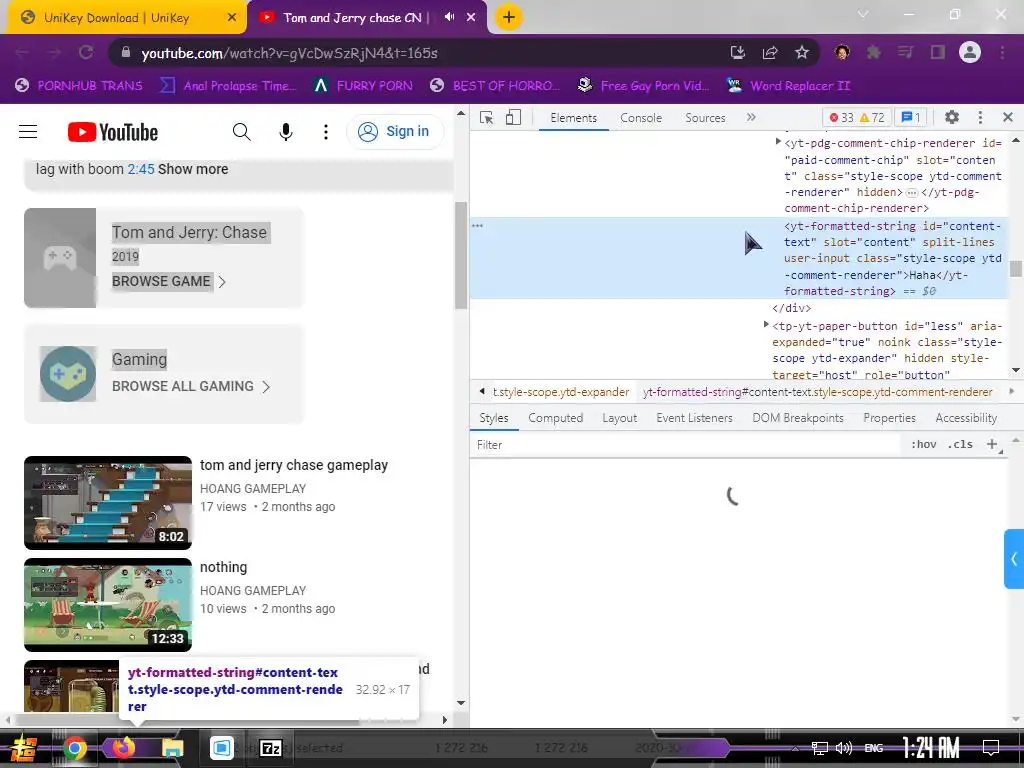Share this page icon
This screenshot has height=768, width=1024.
(770, 53)
